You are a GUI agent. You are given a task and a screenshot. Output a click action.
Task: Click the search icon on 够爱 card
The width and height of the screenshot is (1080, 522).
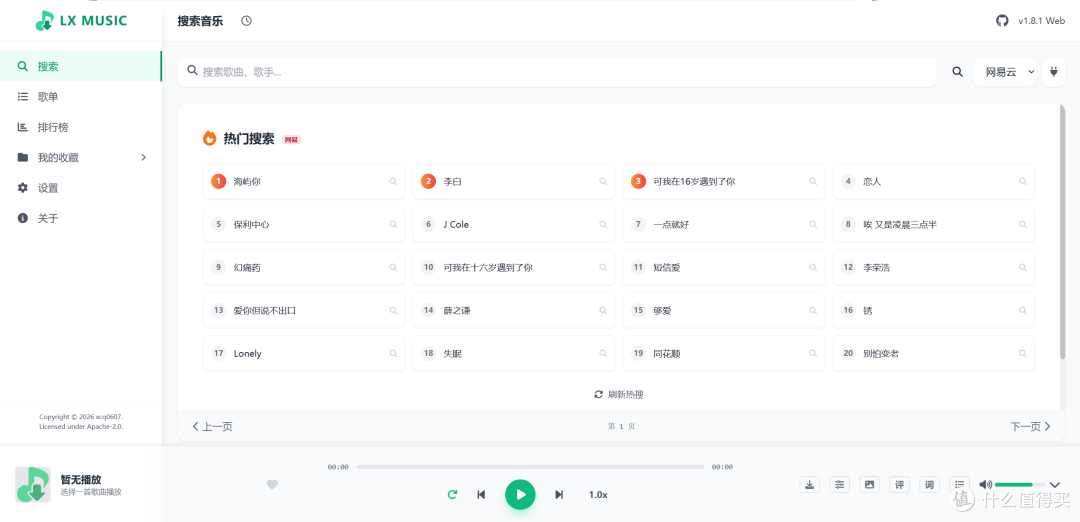813,311
